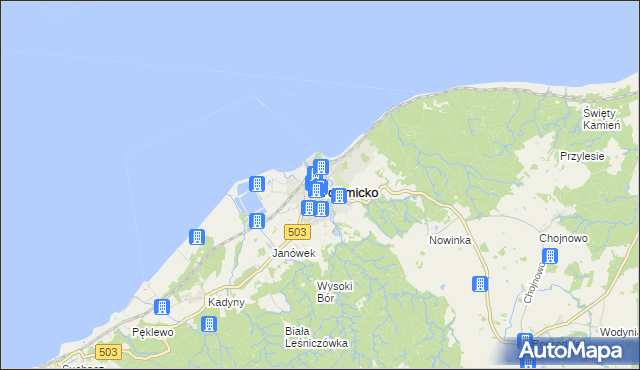Select the Przylesie place label

pyautogui.click(x=582, y=156)
